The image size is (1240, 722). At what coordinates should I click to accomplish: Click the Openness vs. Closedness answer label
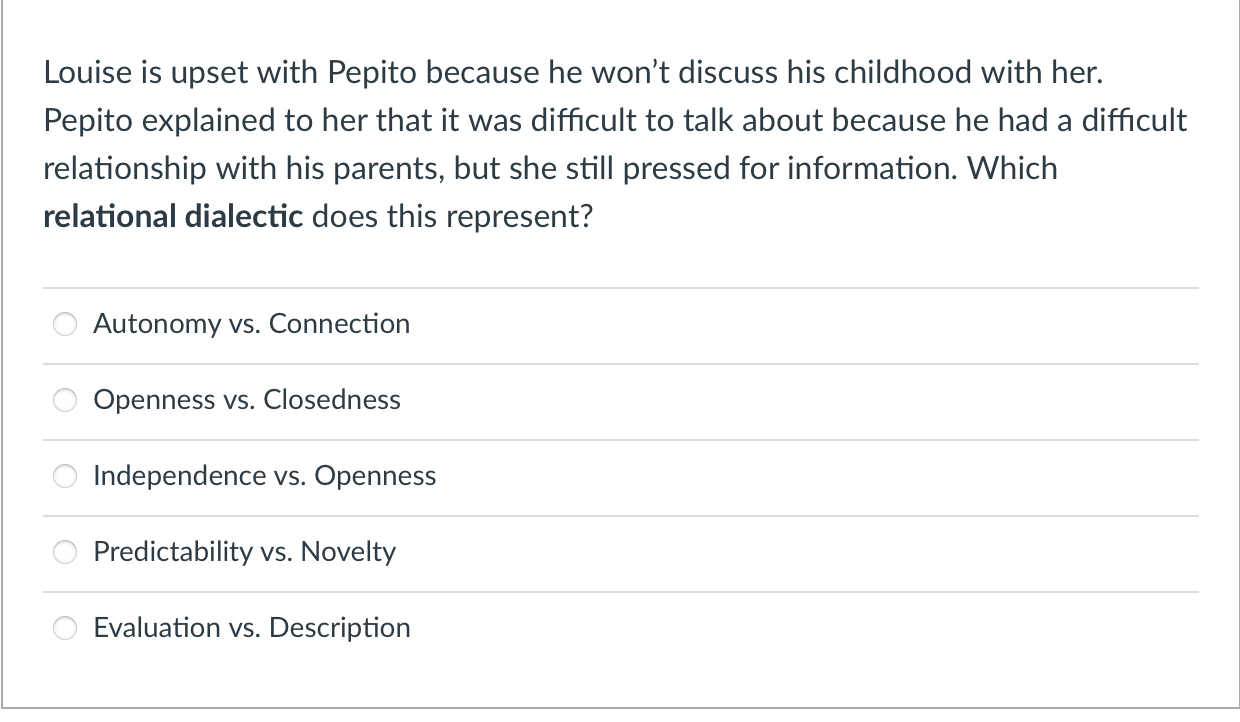tap(246, 400)
